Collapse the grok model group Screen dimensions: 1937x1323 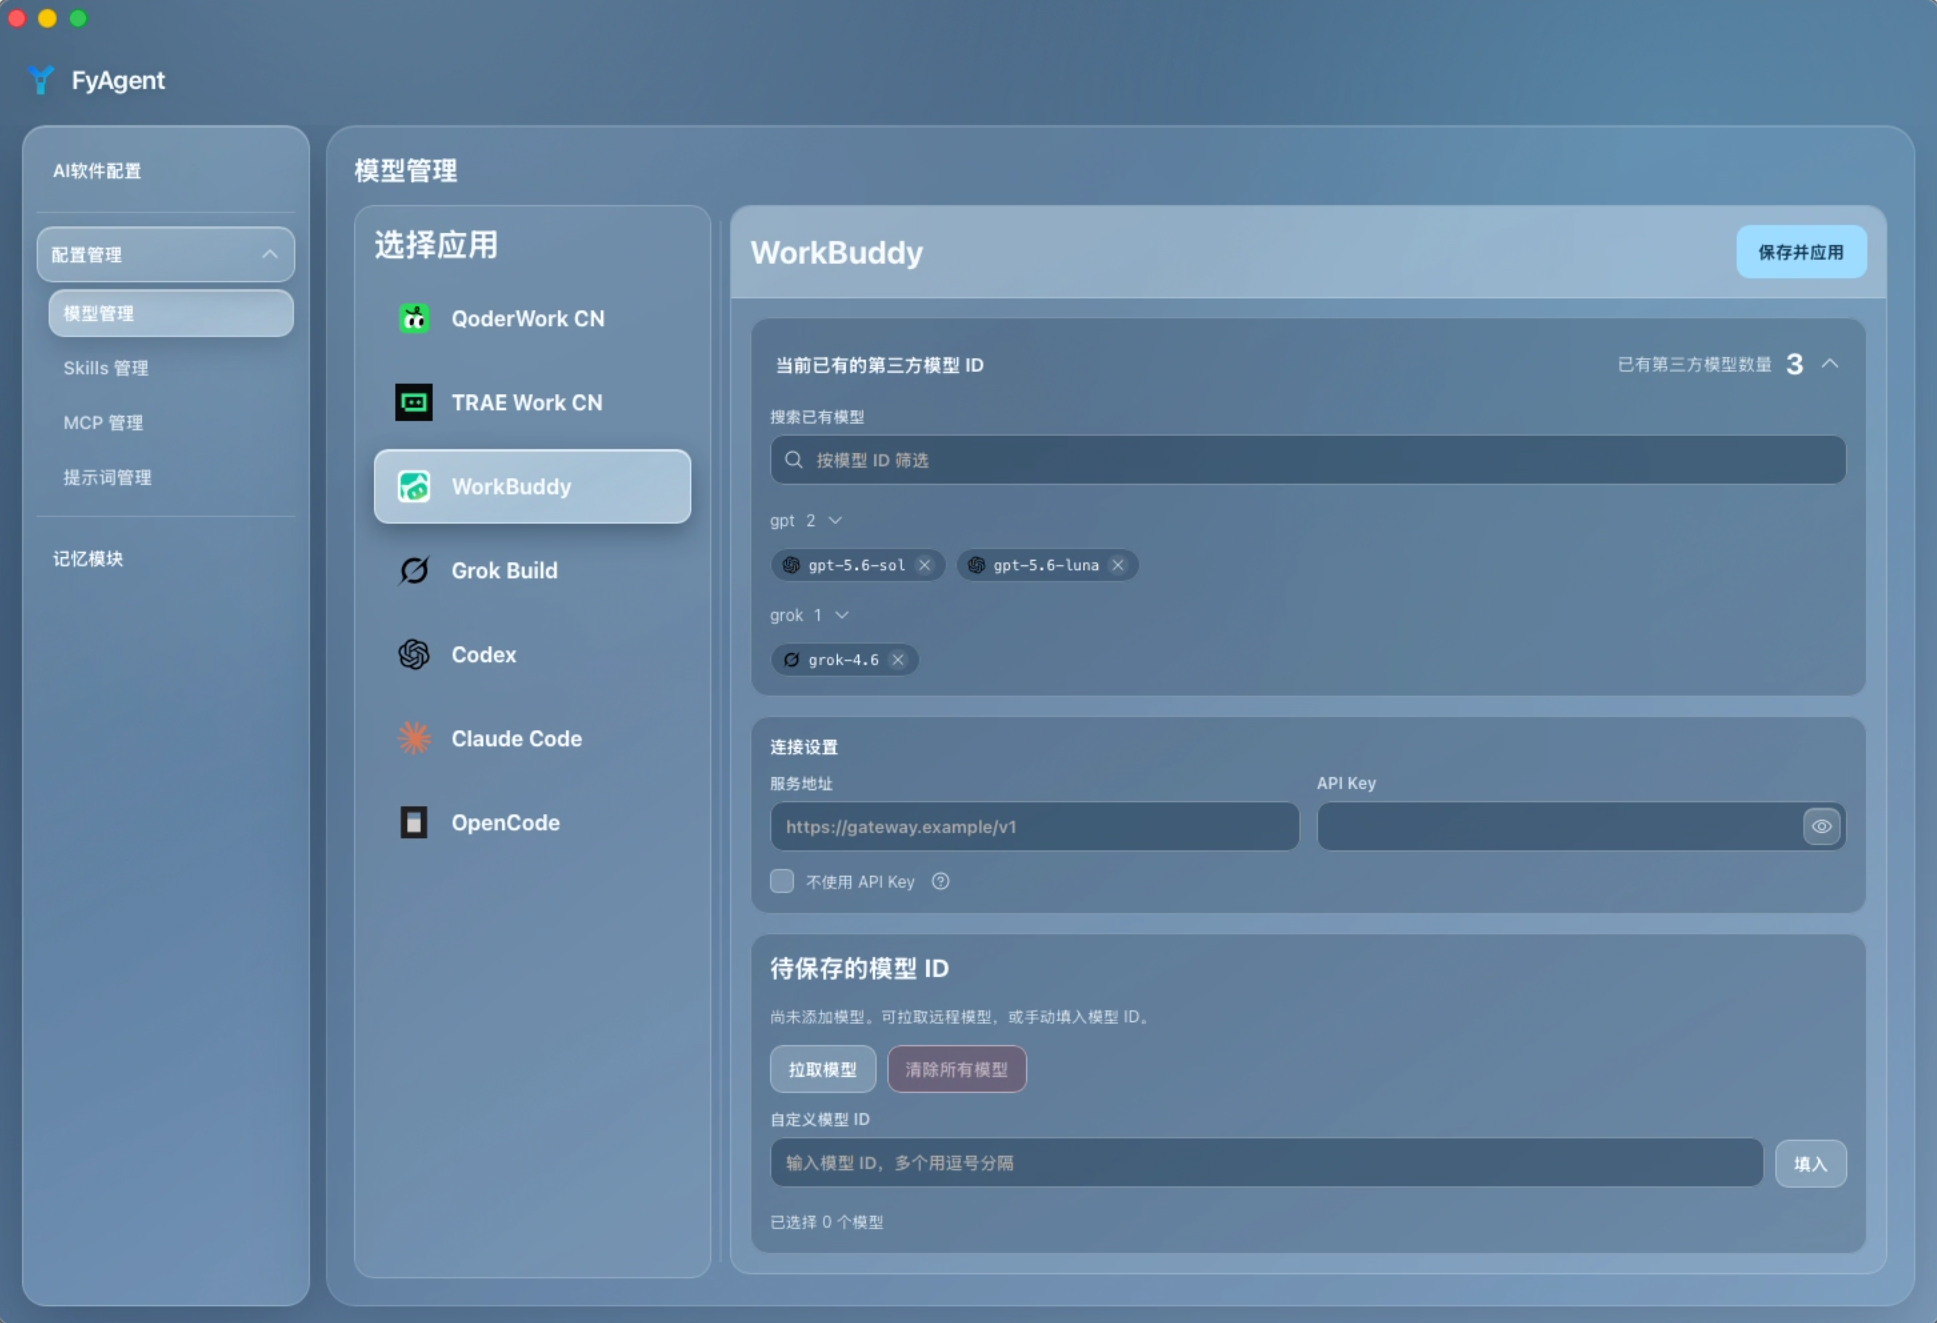[842, 615]
